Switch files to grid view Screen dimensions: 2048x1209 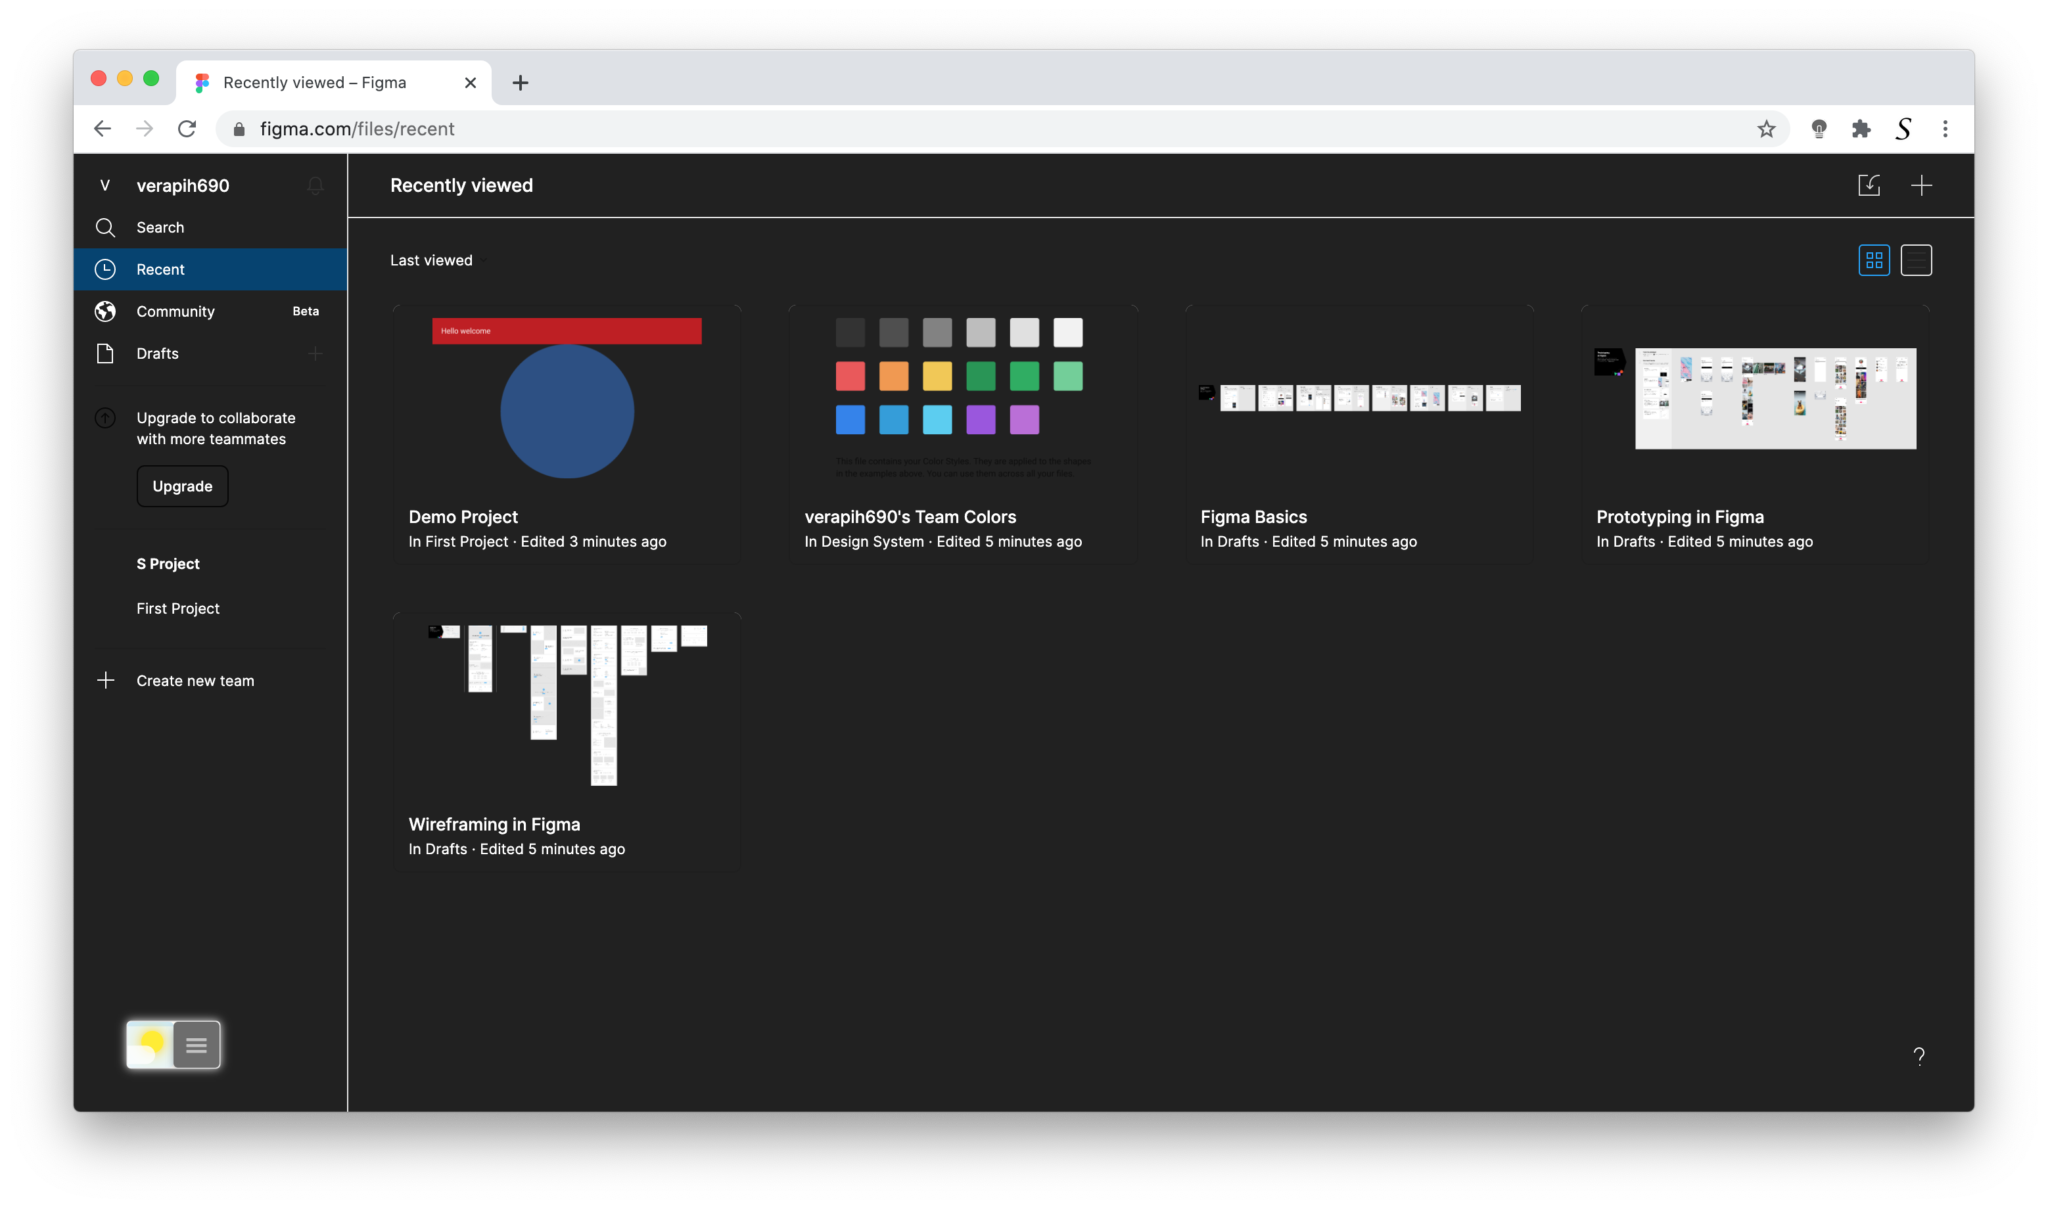point(1873,260)
